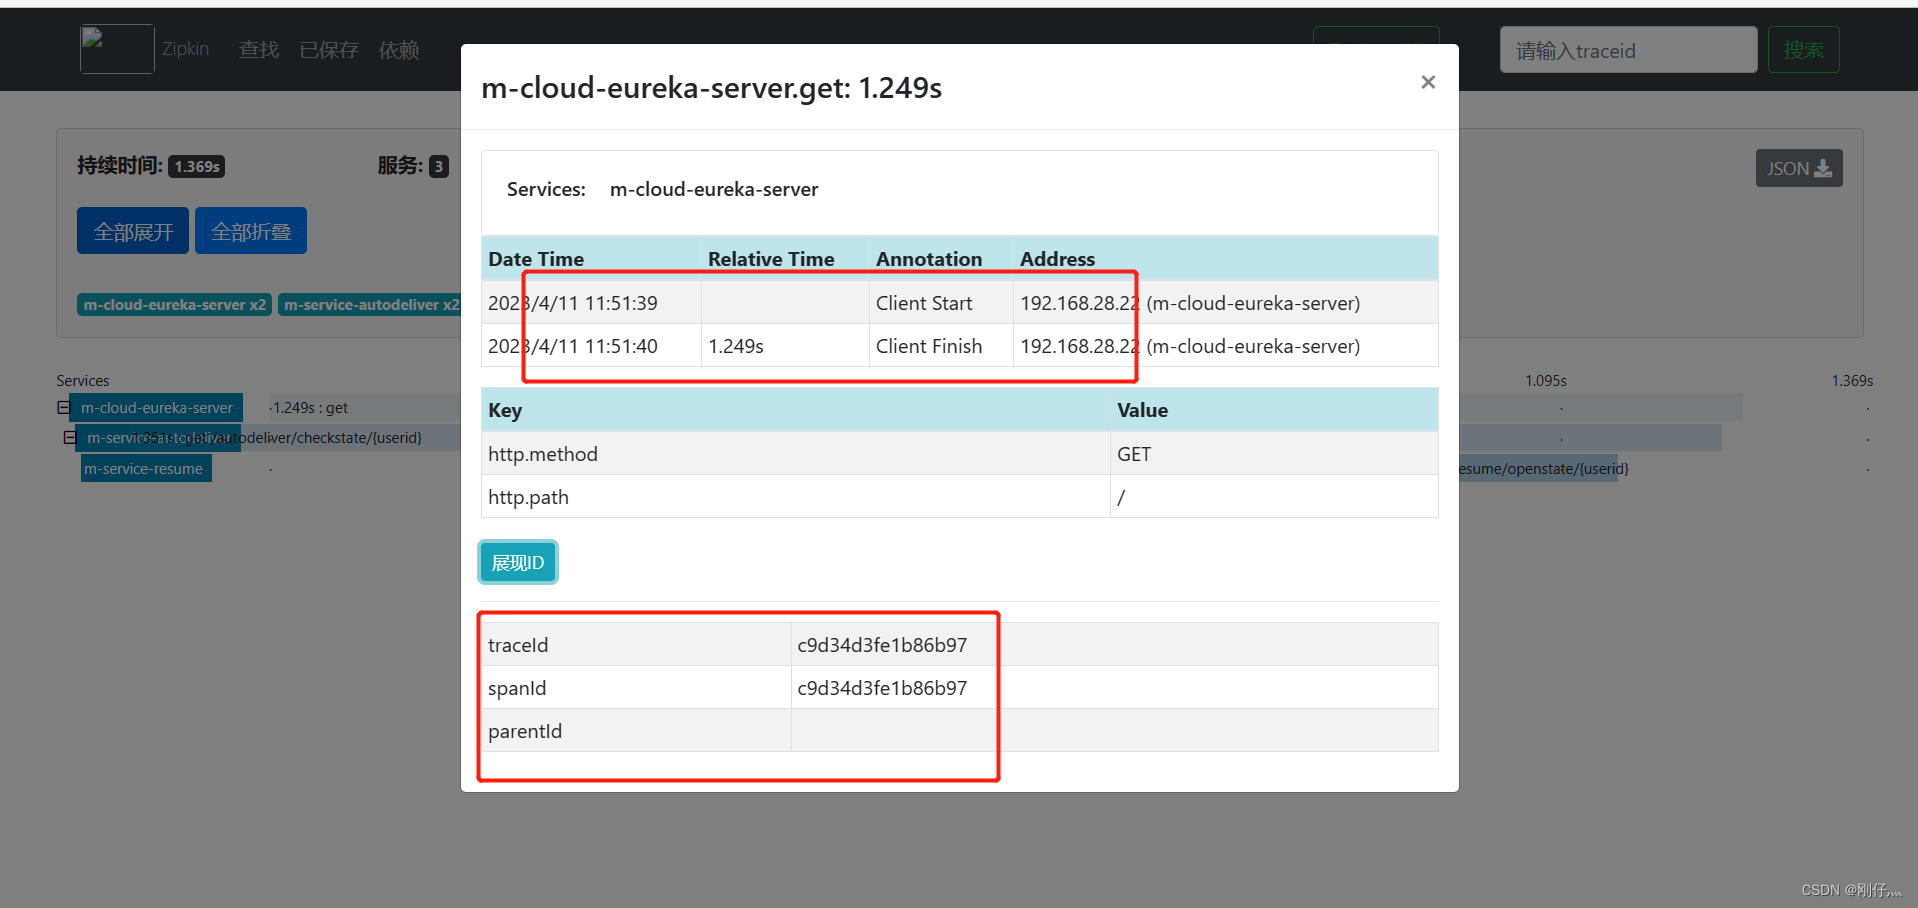Click 全部展开 expand all button

coord(133,231)
